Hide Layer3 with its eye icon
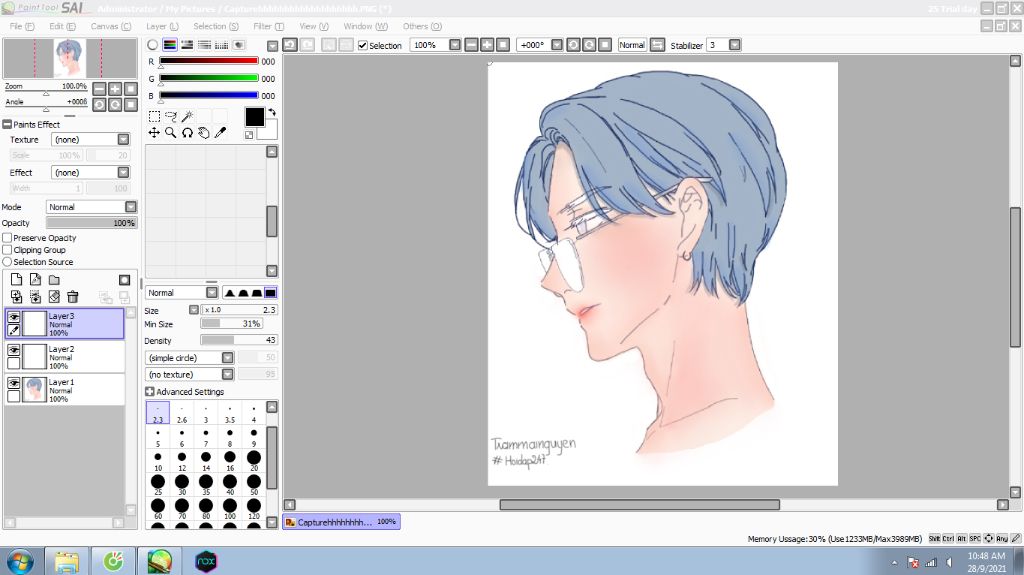 pyautogui.click(x=14, y=316)
